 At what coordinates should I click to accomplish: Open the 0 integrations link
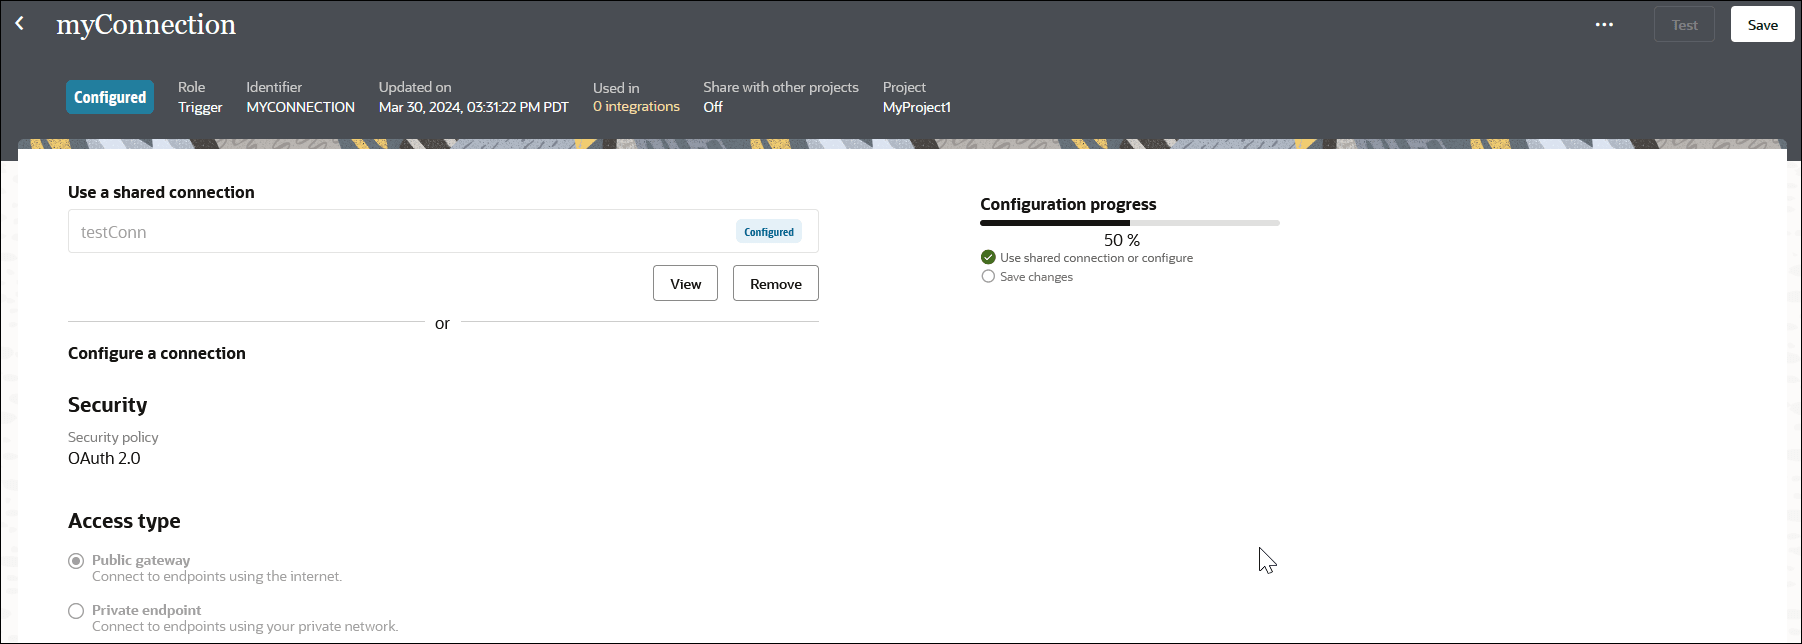coord(636,106)
